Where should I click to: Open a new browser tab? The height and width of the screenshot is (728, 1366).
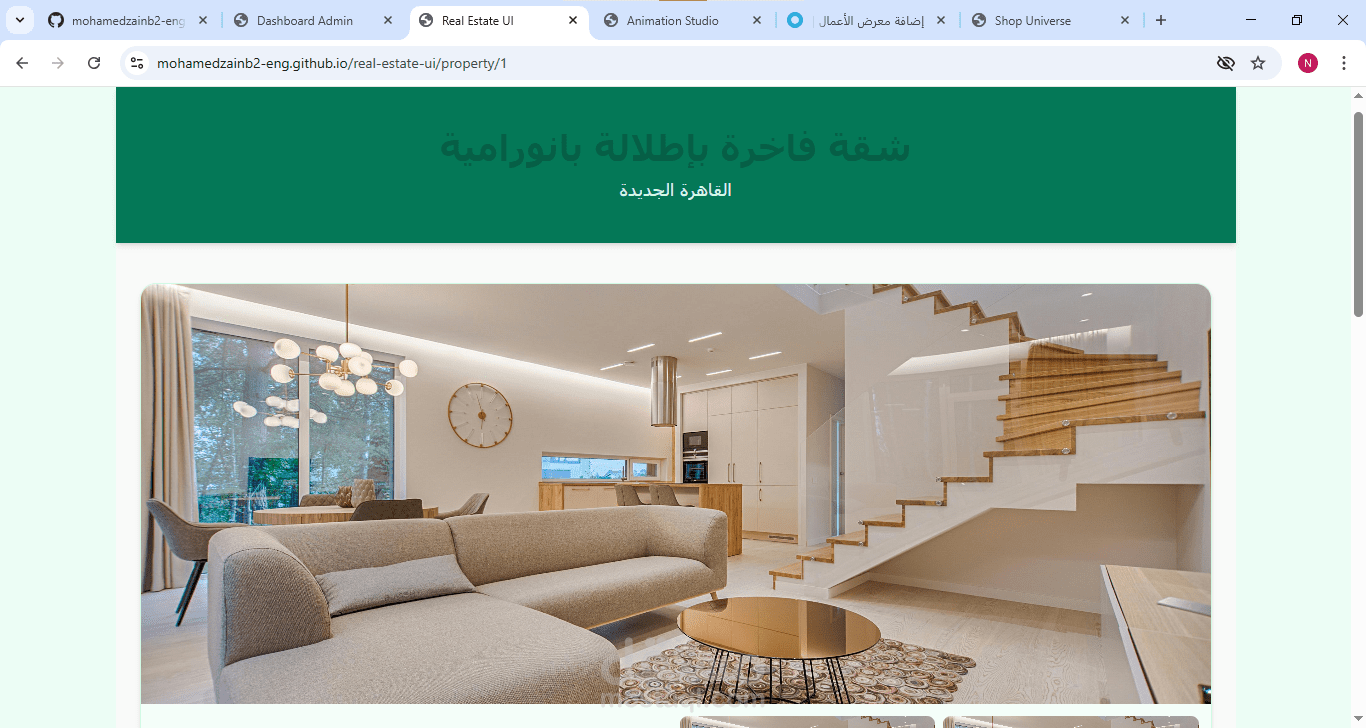pos(1160,20)
